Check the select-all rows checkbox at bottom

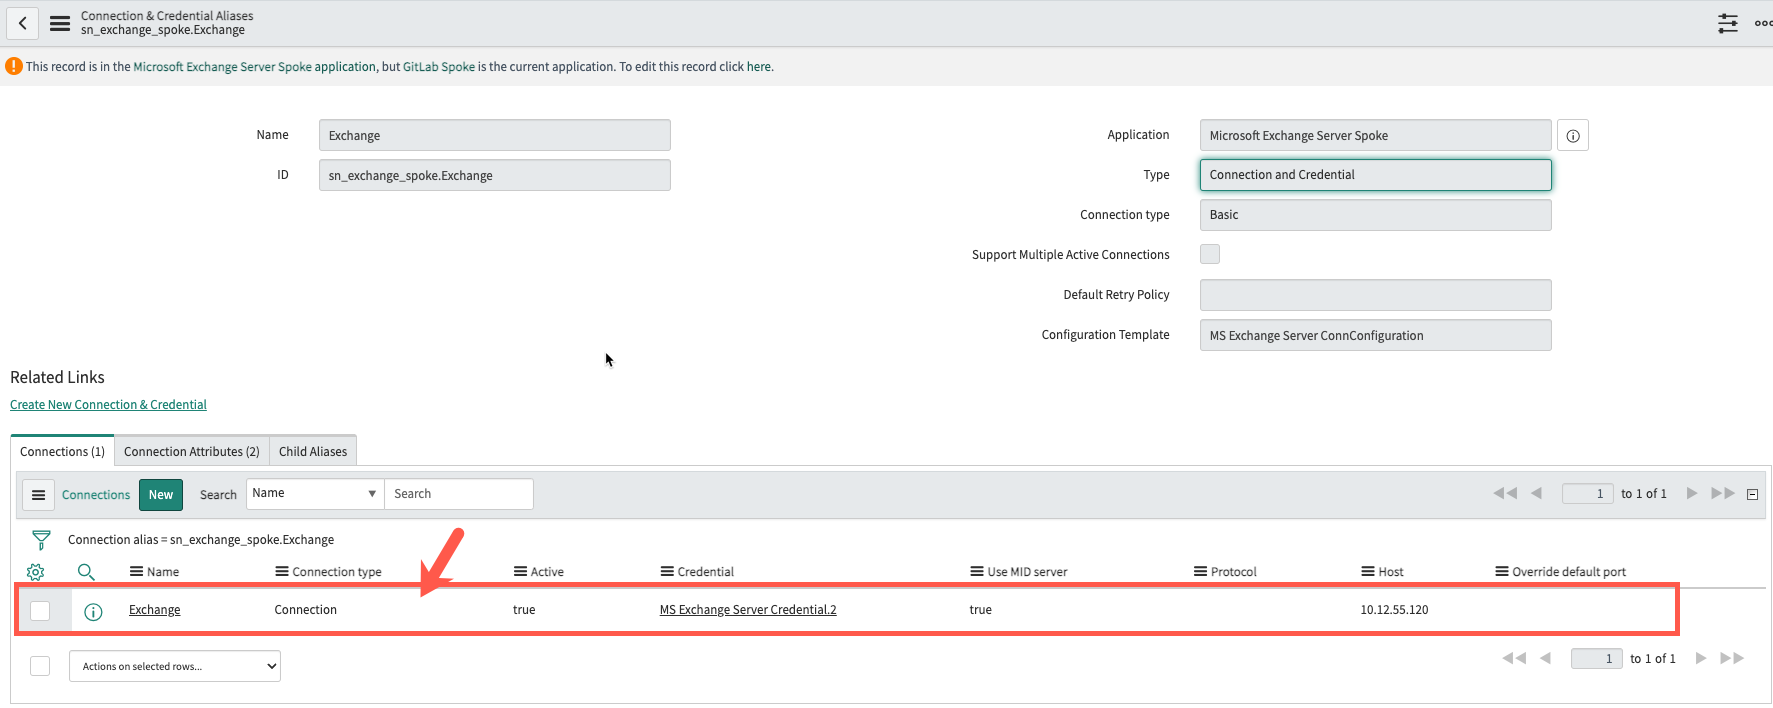click(40, 666)
